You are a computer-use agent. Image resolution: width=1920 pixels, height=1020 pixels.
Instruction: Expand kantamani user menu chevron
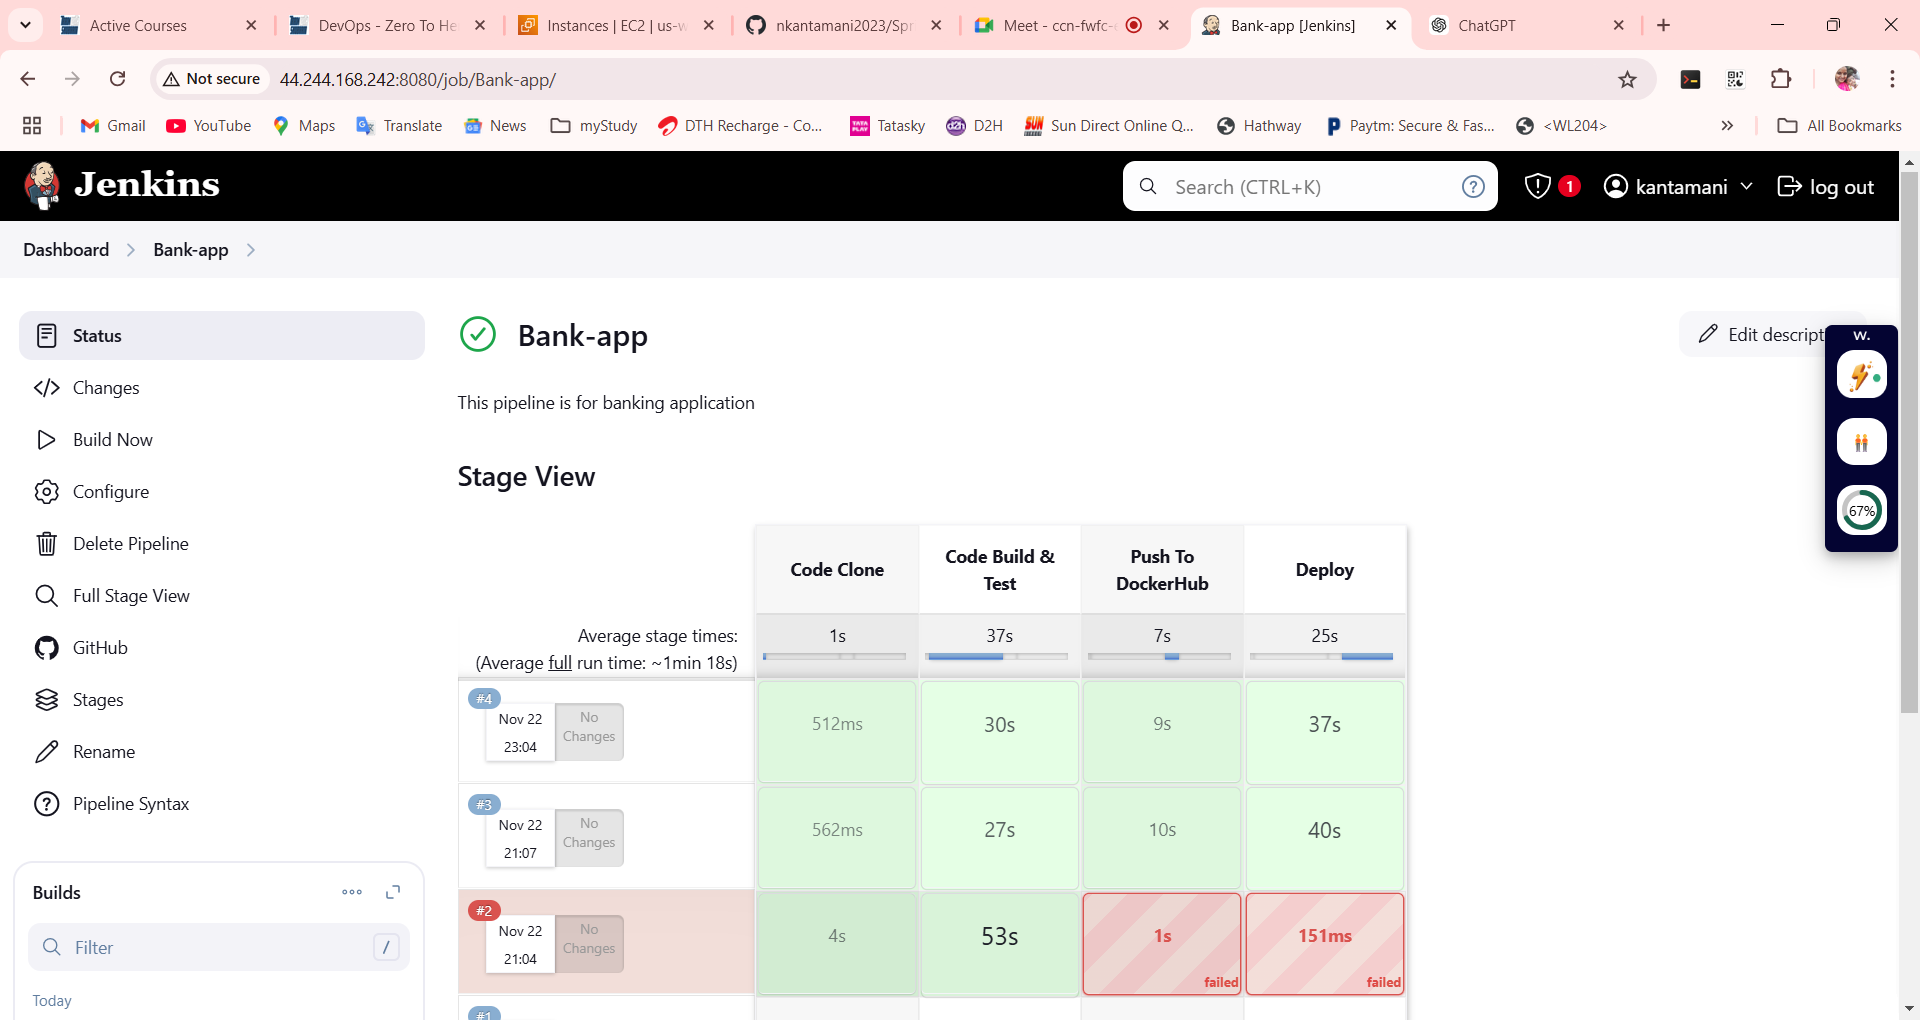[x=1747, y=186]
